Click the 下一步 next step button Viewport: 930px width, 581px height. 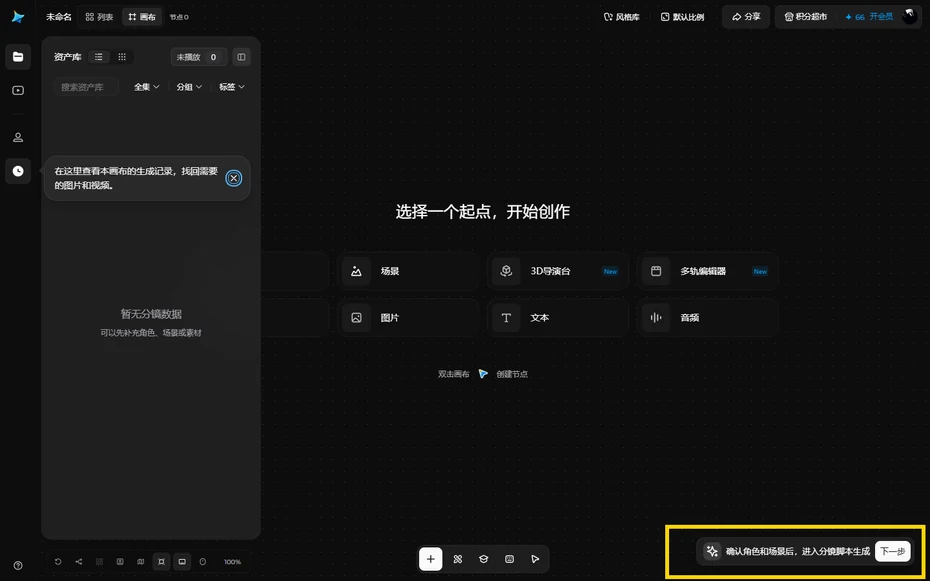(893, 551)
